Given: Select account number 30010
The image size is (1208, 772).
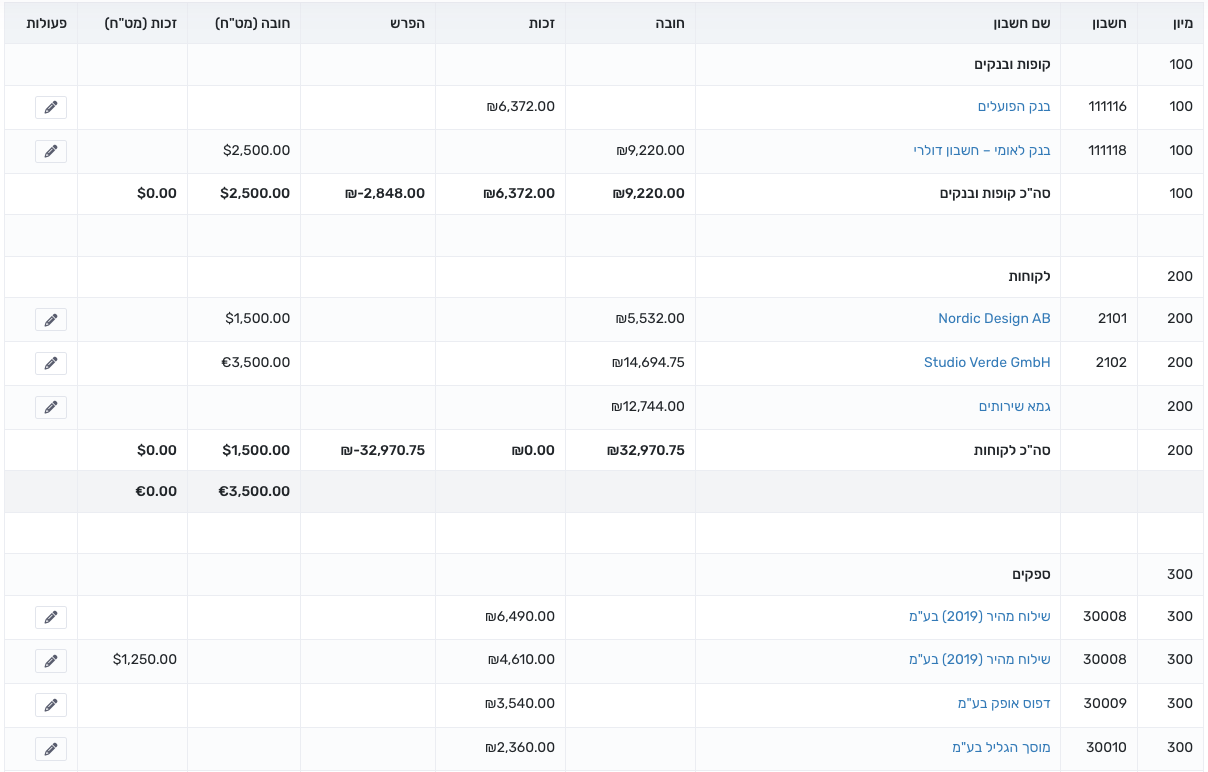Looking at the screenshot, I should pos(1106,748).
